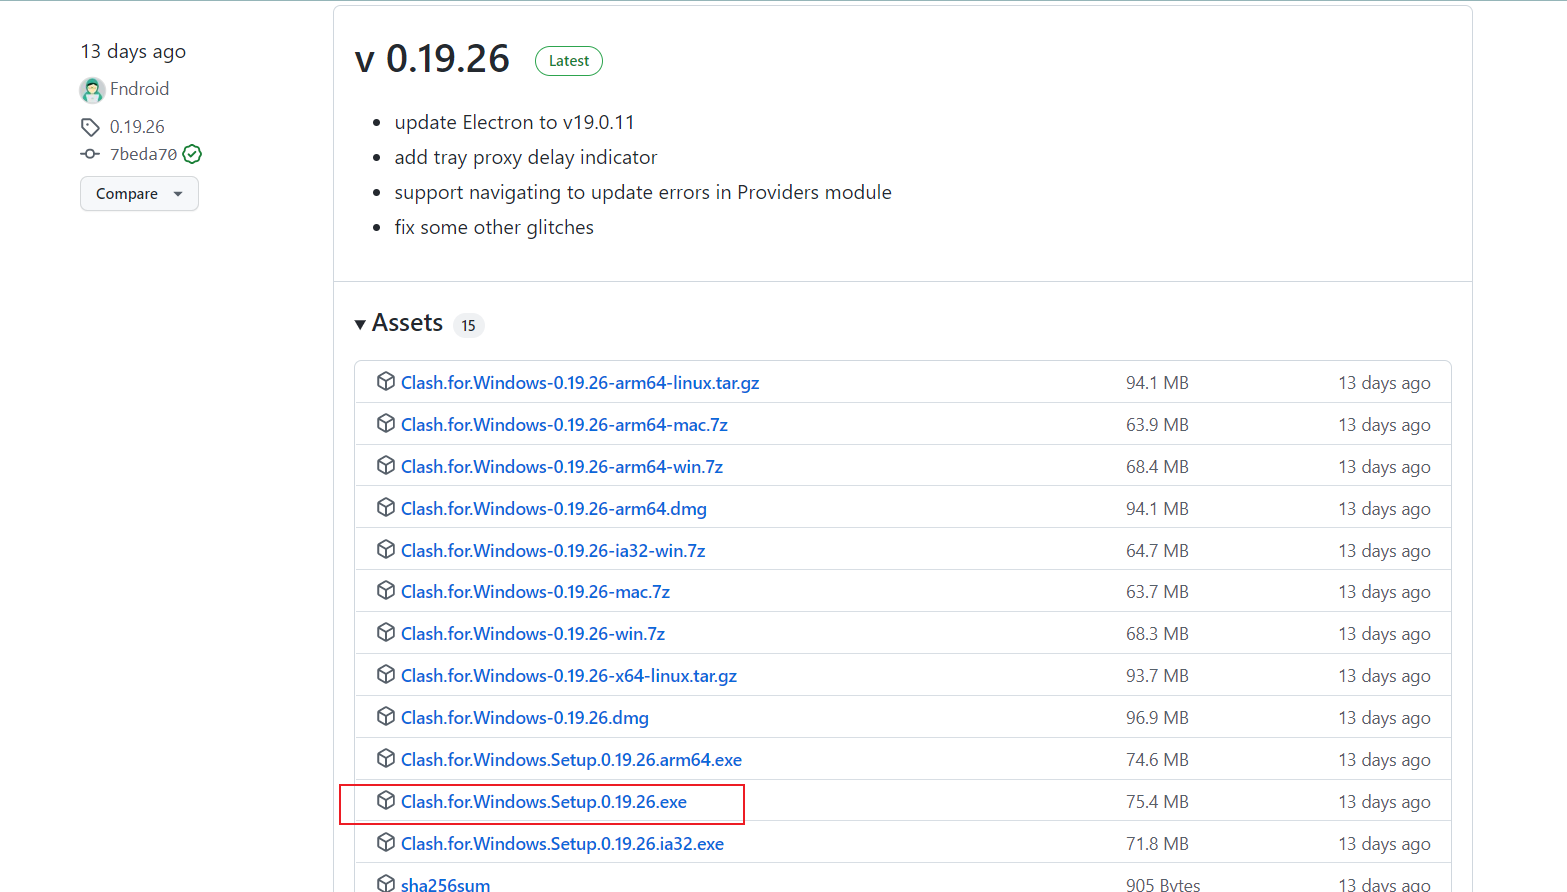This screenshot has height=892, width=1567.
Task: Download Clash.for.Windows-0.19.26-x64-linux.tar.gz
Action: coord(569,676)
